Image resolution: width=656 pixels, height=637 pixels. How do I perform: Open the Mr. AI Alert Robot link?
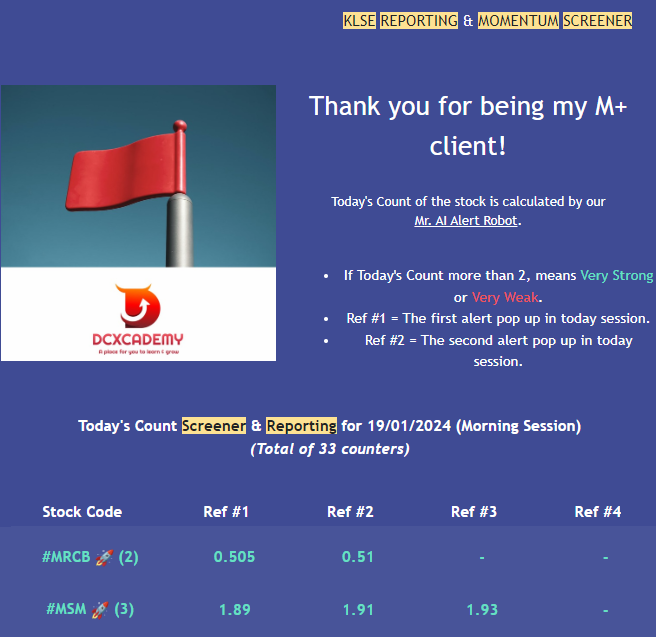tap(466, 220)
